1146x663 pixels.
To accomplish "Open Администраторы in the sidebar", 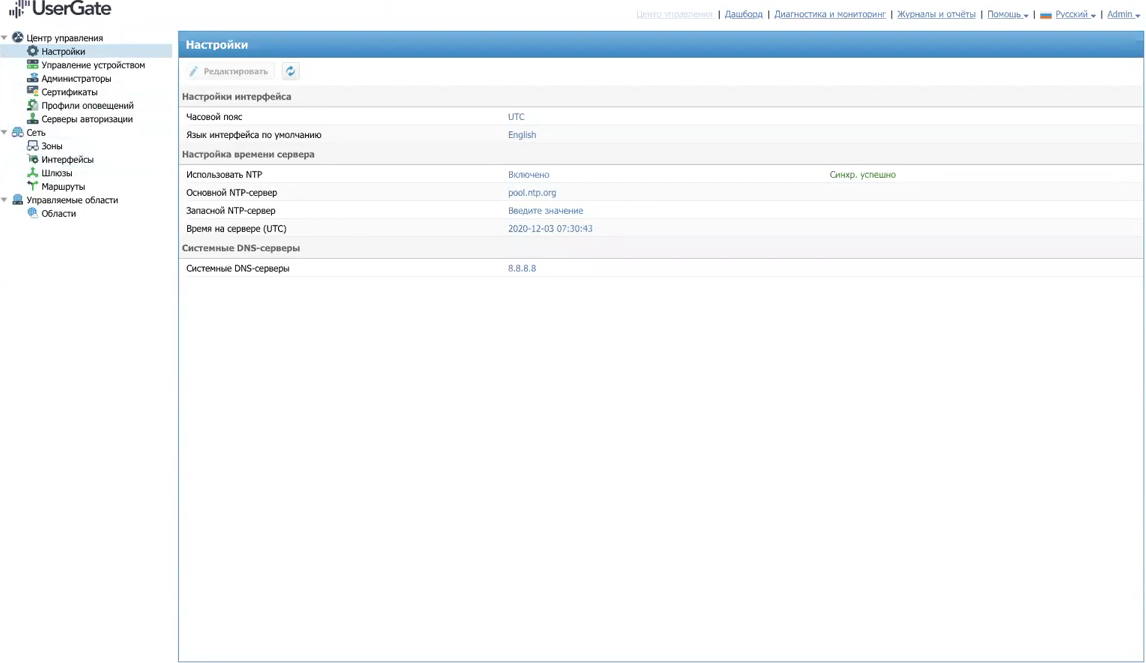I will pyautogui.click(x=76, y=78).
